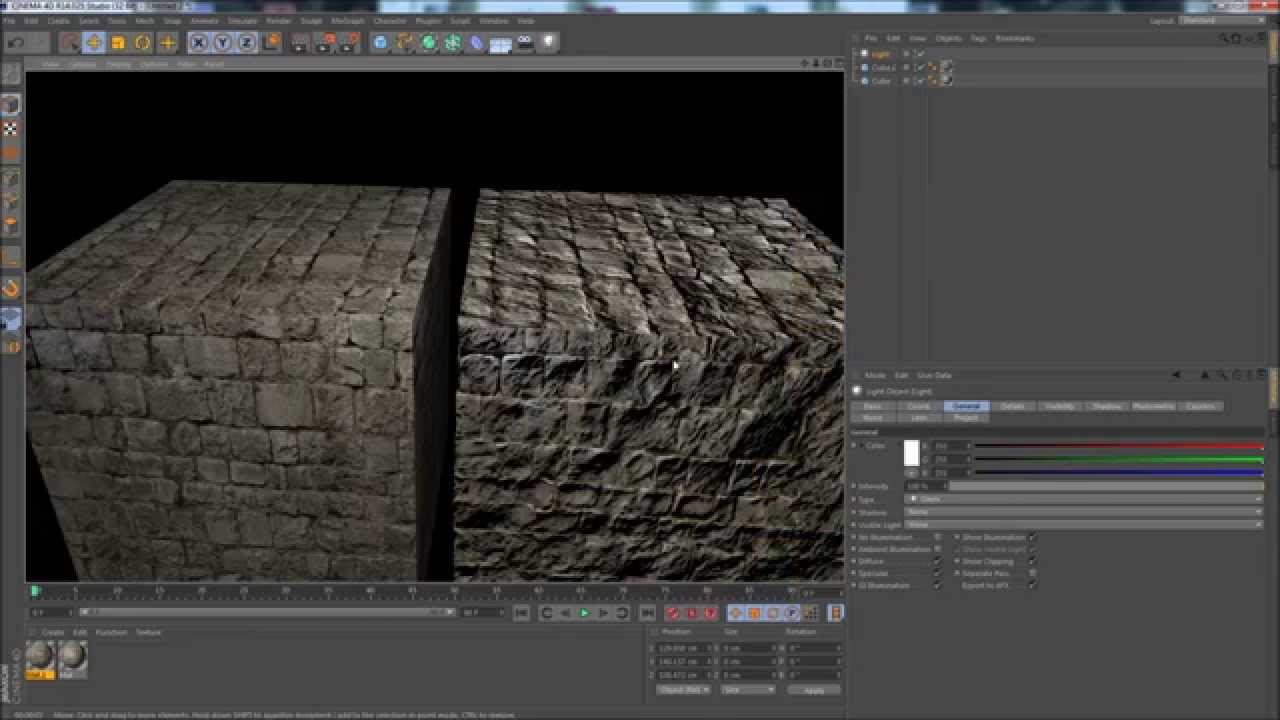Activate the Rotate tool
Viewport: 1280px width, 720px height.
pos(143,43)
